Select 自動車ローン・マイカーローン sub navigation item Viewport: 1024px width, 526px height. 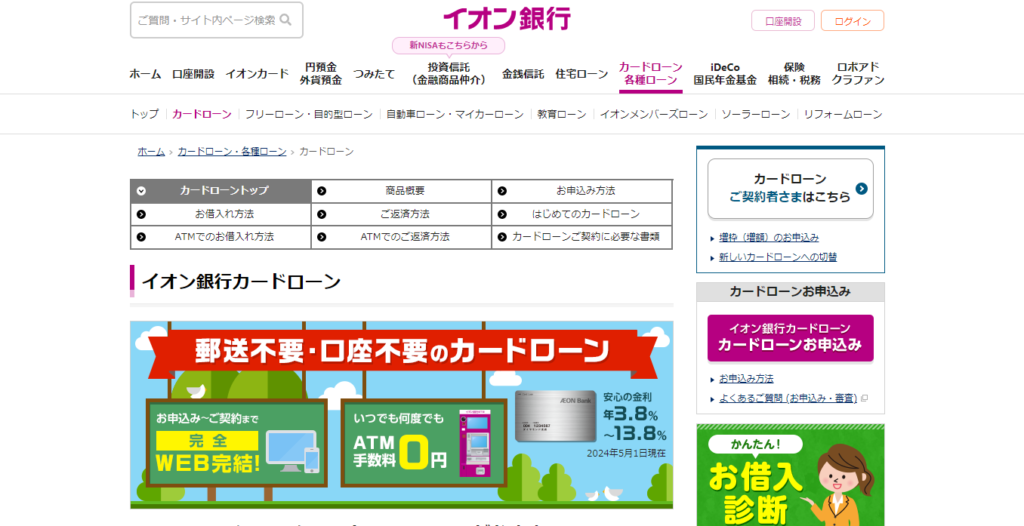(x=455, y=114)
